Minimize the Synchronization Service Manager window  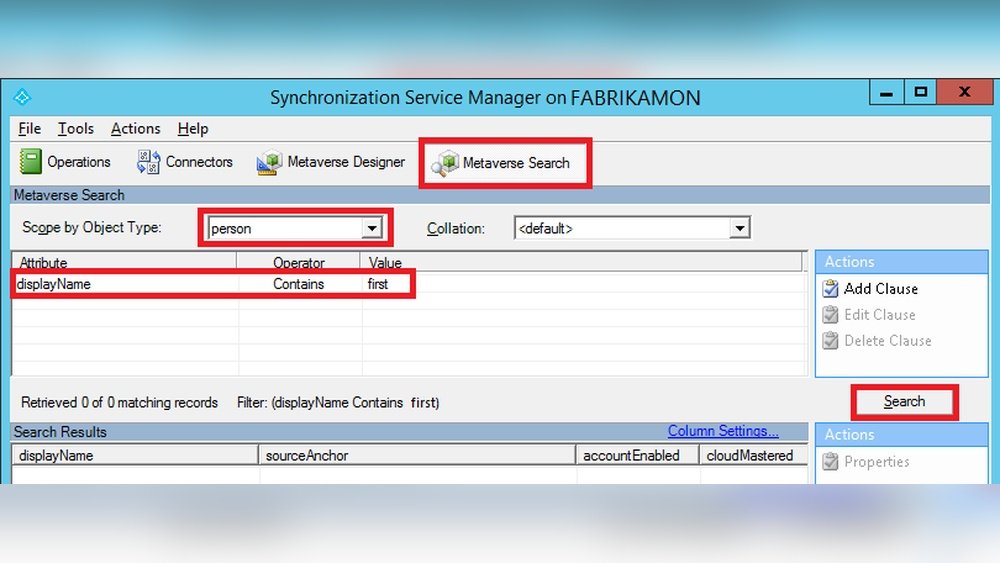886,92
